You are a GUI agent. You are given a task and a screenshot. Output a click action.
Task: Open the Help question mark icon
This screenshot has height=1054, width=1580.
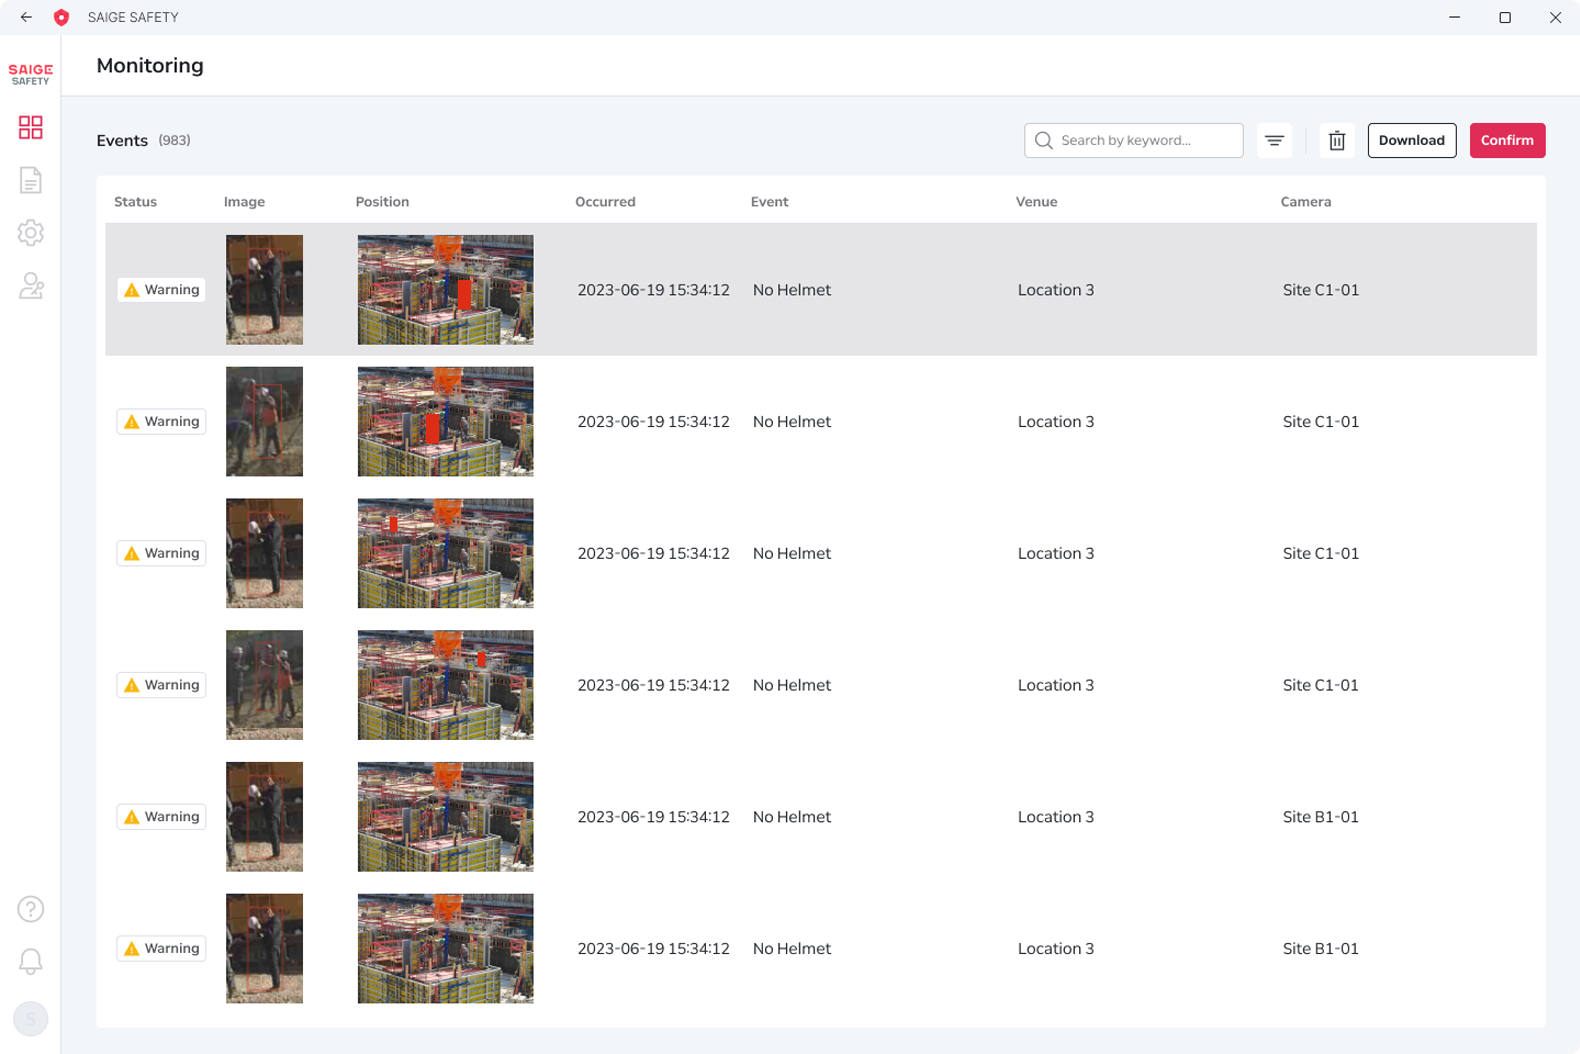pyautogui.click(x=31, y=909)
